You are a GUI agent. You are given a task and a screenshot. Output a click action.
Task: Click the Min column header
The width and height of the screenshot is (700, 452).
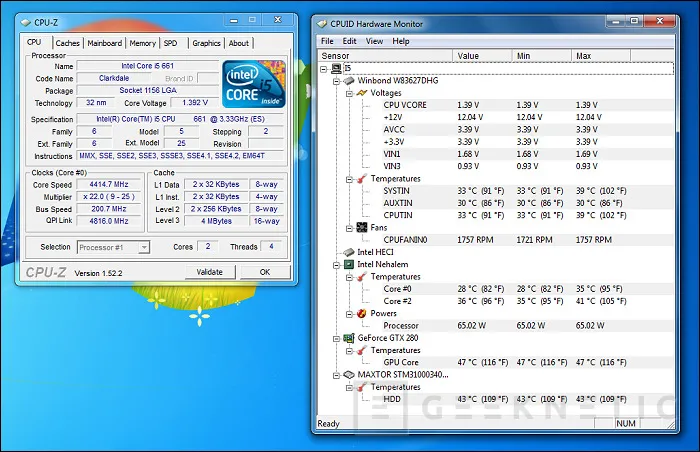[x=542, y=56]
